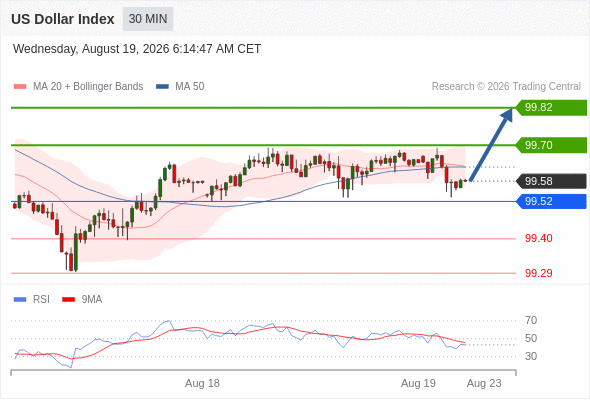Toggle the MA 50 legend text

(x=190, y=87)
